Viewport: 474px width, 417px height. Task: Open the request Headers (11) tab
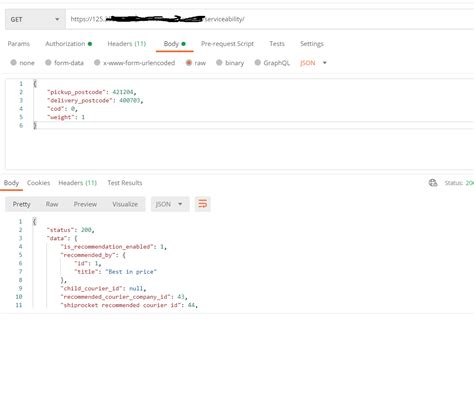pyautogui.click(x=127, y=44)
